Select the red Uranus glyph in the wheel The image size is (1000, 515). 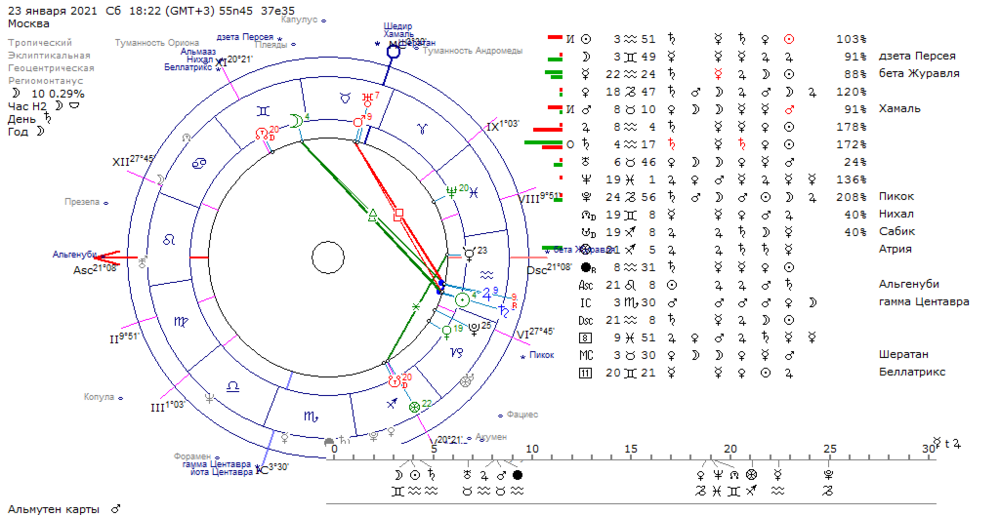click(x=367, y=98)
